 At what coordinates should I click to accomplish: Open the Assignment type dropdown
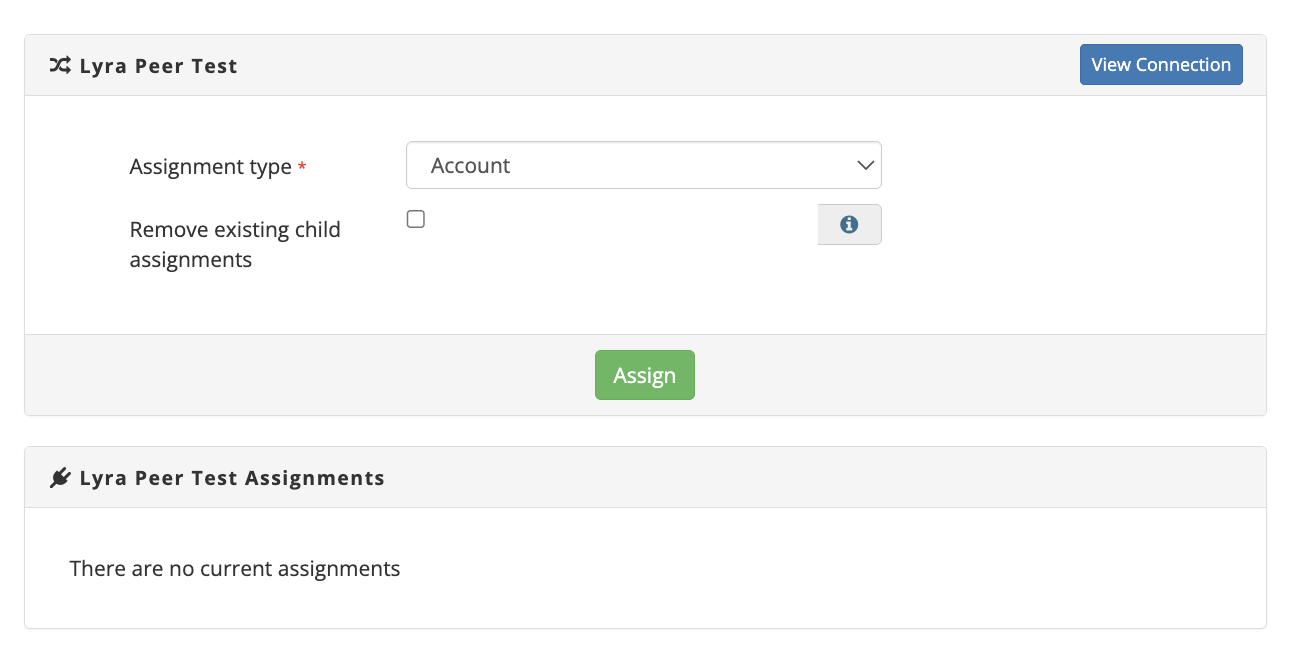(643, 166)
